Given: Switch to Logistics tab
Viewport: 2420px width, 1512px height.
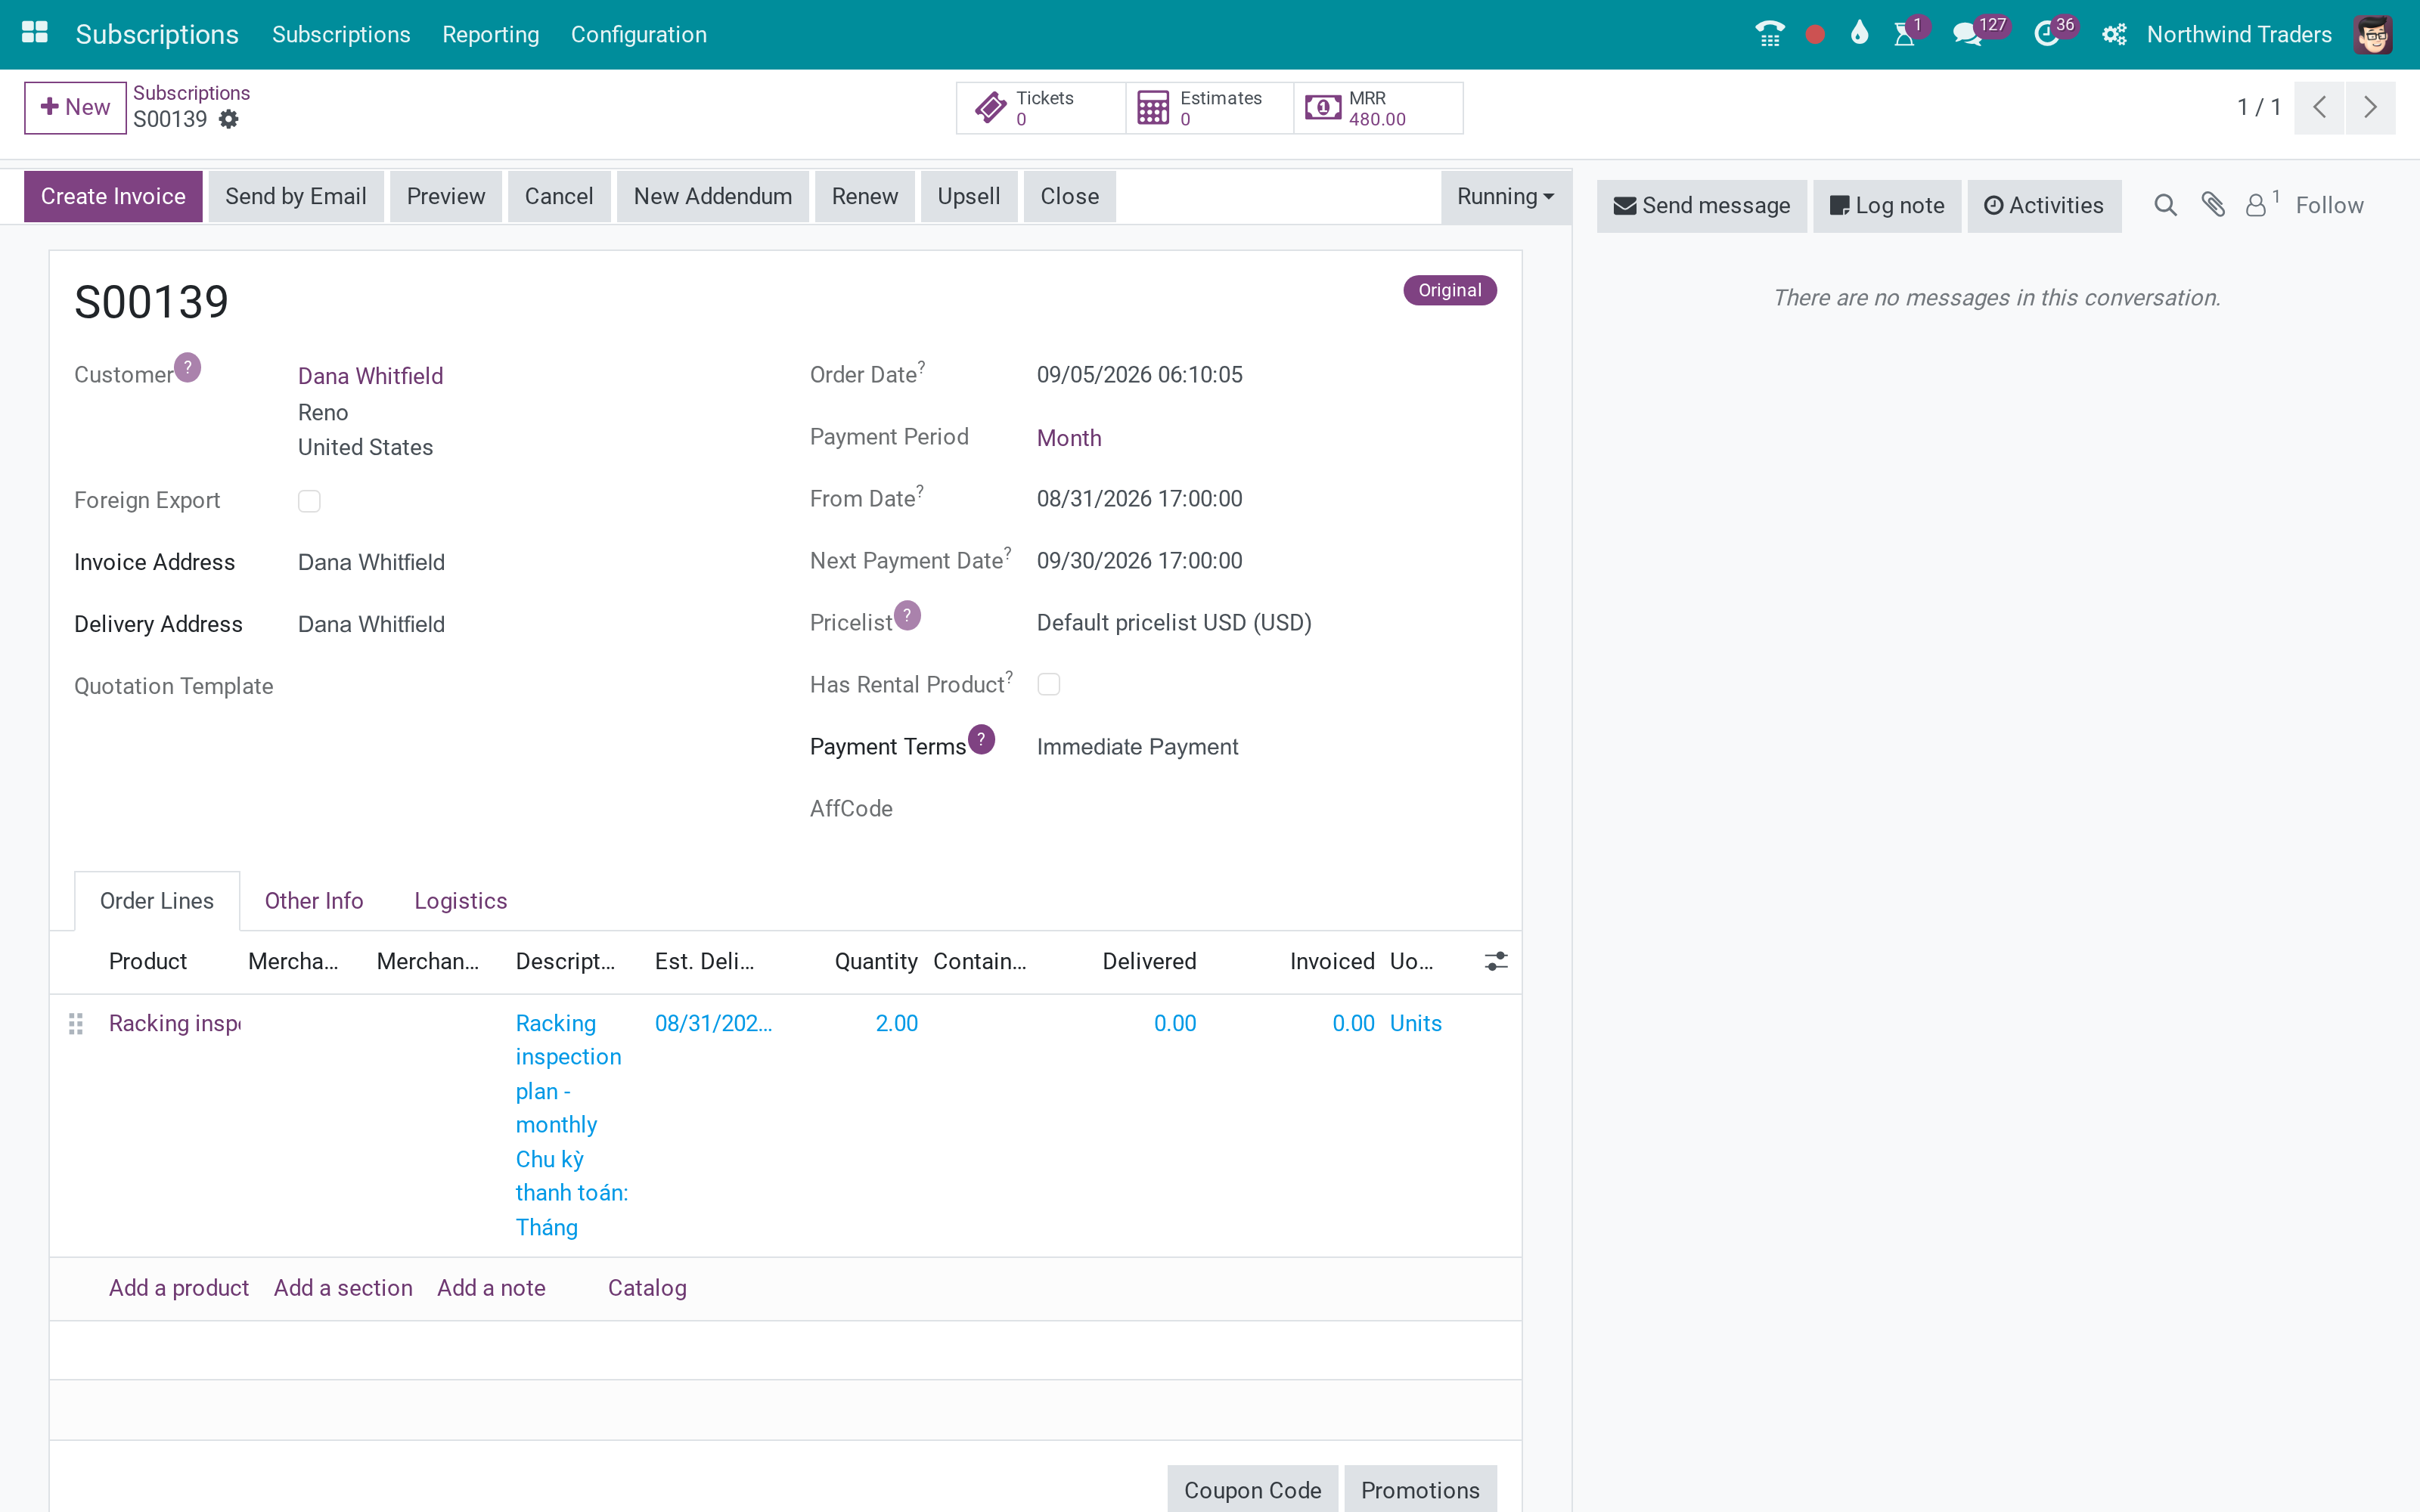Looking at the screenshot, I should [x=460, y=901].
